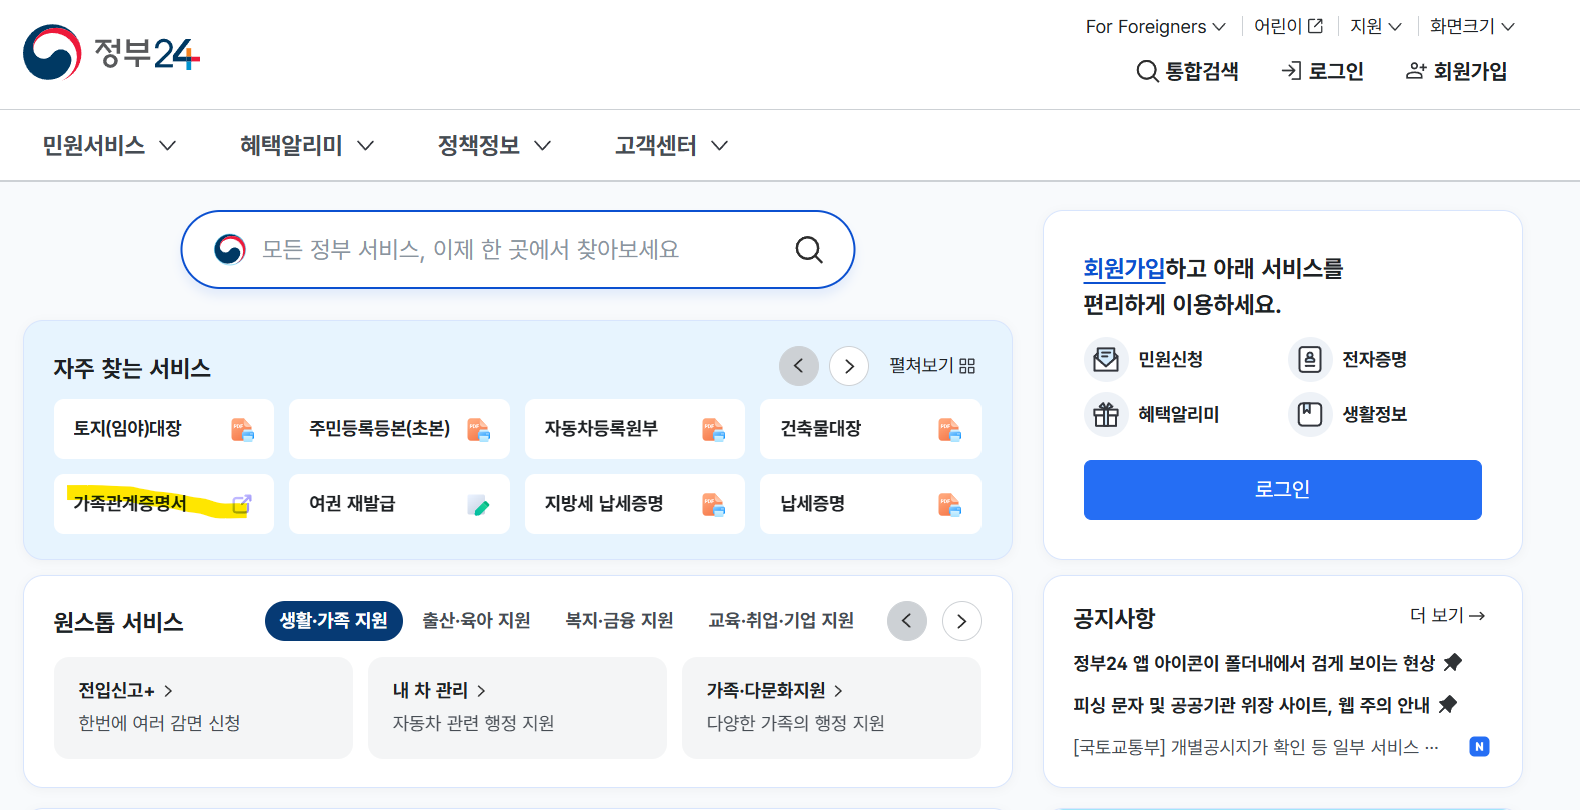The image size is (1580, 810).
Task: Click the PDF icon on 주민등록등본(초본)
Action: [478, 430]
